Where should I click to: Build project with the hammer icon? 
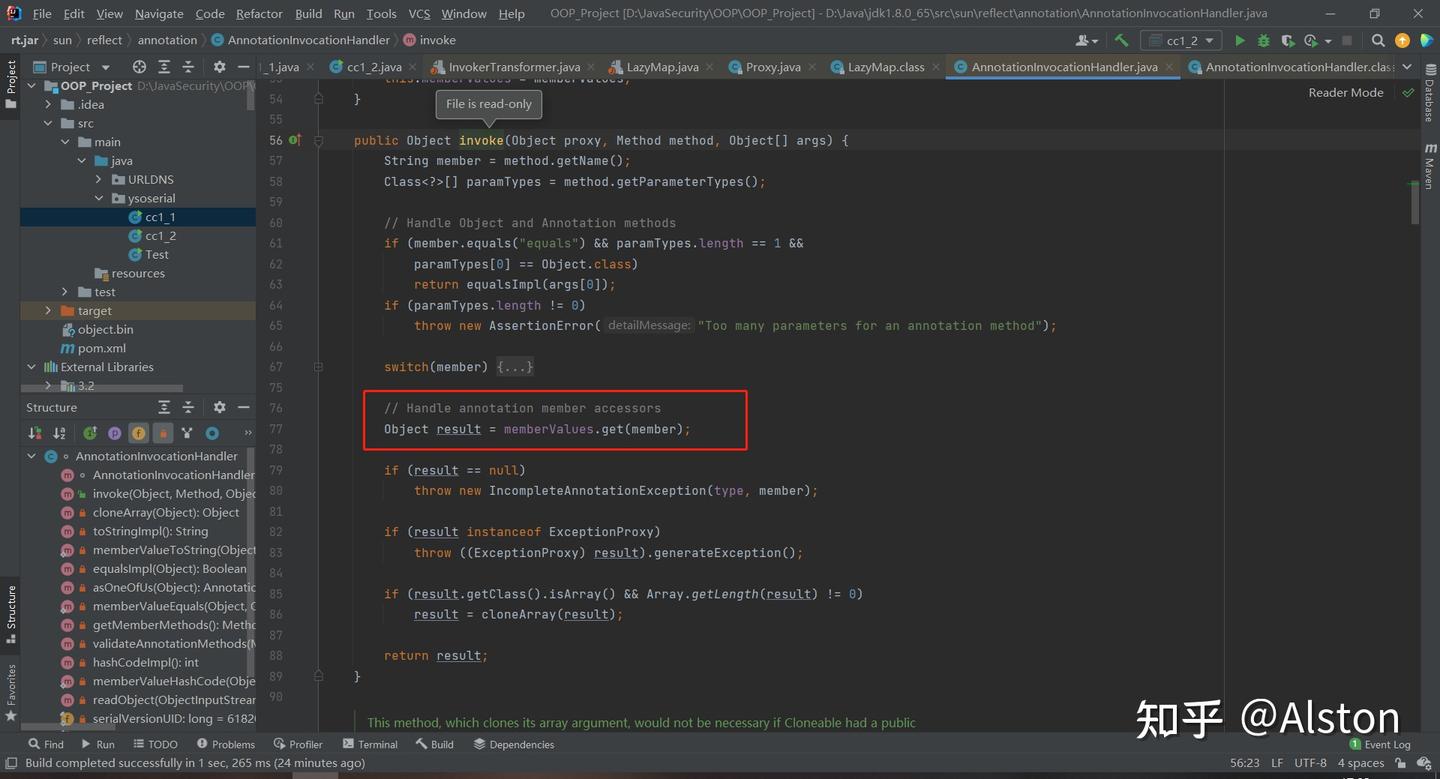(x=1122, y=41)
